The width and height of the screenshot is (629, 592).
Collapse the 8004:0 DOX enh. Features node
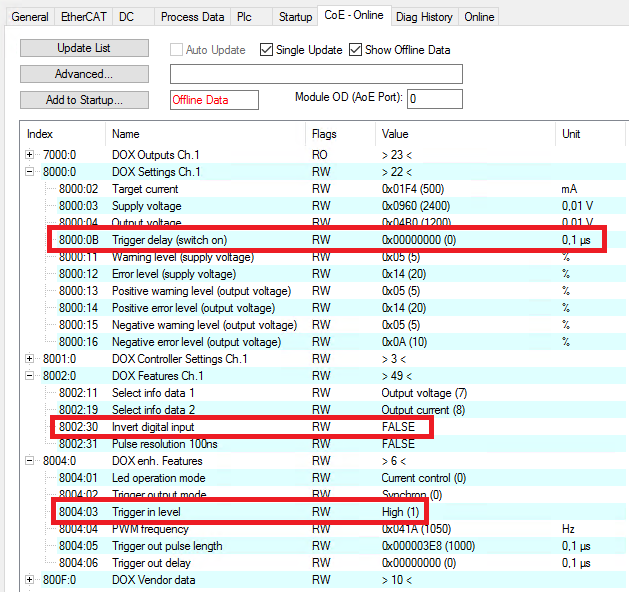tap(29, 461)
